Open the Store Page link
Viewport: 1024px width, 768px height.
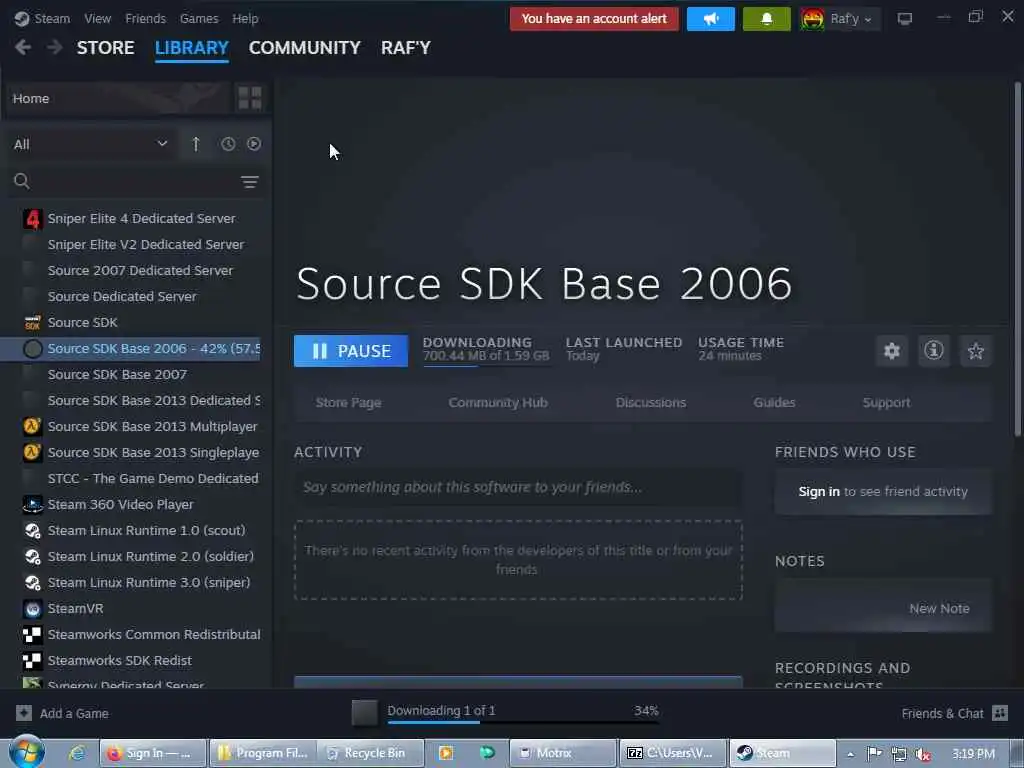(x=348, y=402)
